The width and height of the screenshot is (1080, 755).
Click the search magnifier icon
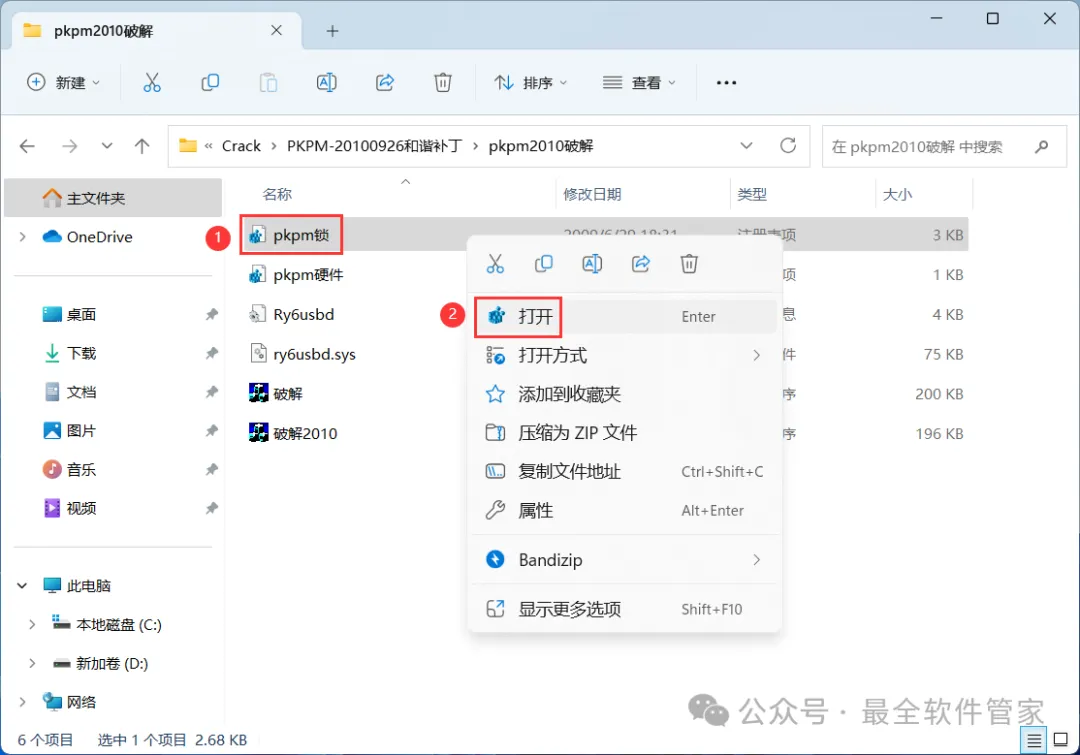pos(1041,146)
